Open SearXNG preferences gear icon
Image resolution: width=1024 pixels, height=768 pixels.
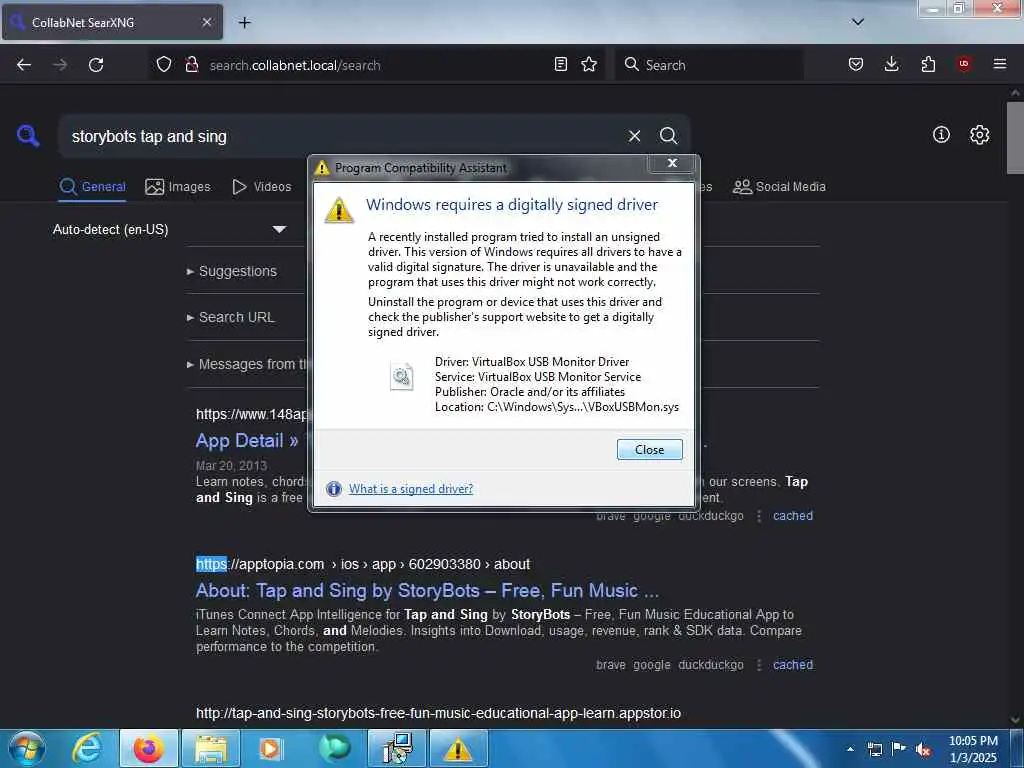pos(979,135)
